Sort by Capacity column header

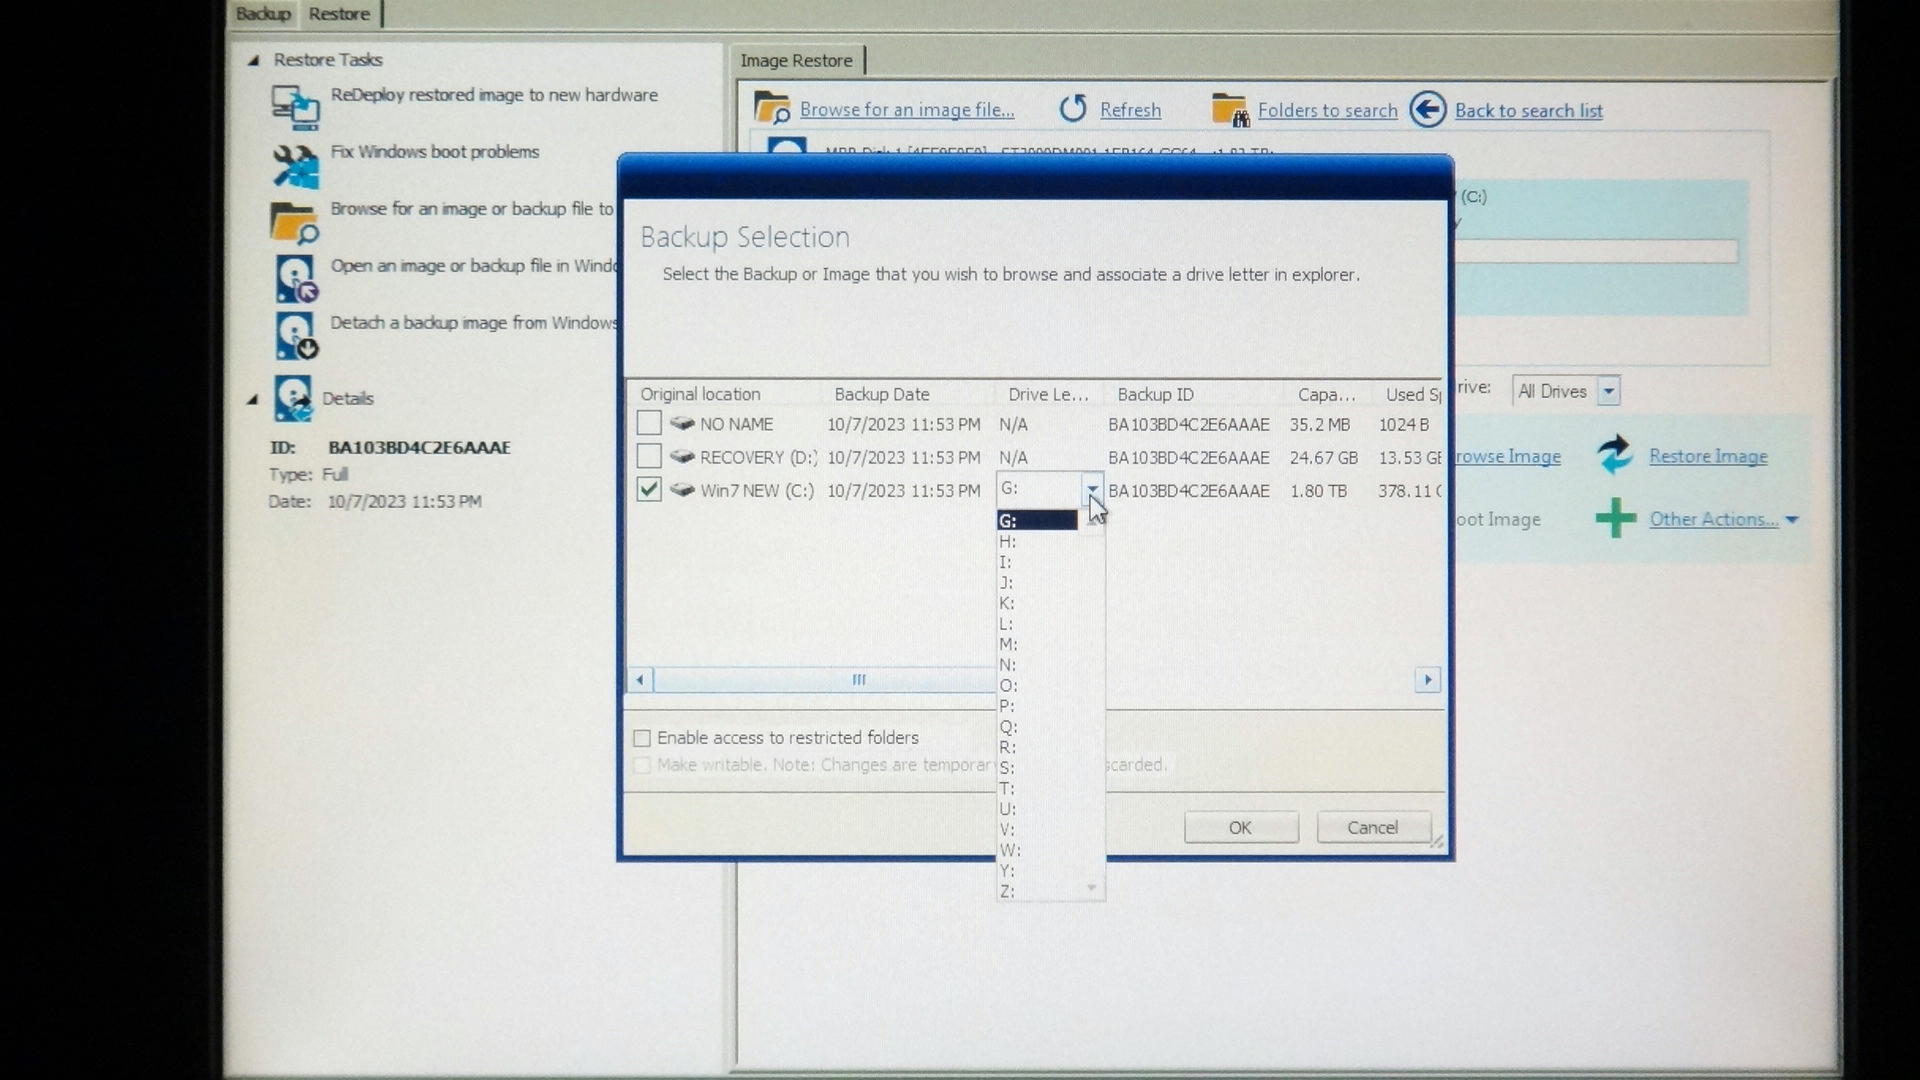(x=1326, y=394)
